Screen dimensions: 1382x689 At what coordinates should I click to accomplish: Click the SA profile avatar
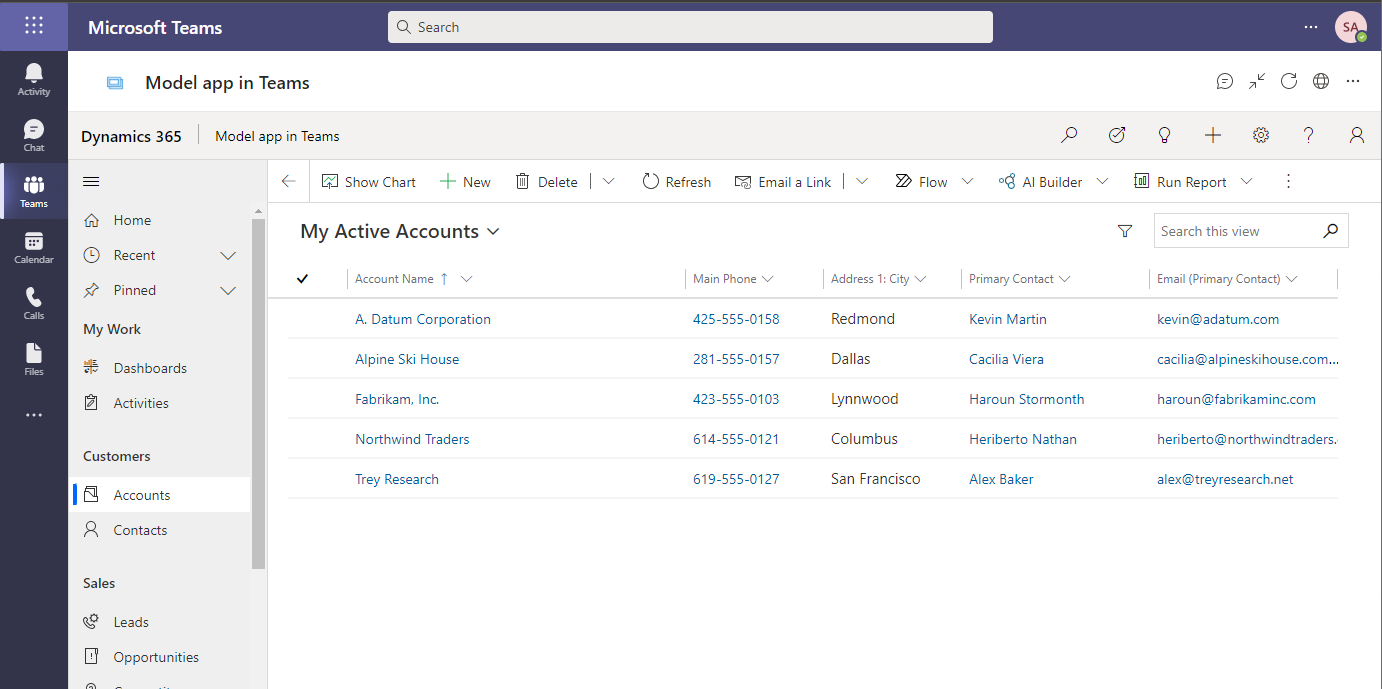(x=1350, y=27)
